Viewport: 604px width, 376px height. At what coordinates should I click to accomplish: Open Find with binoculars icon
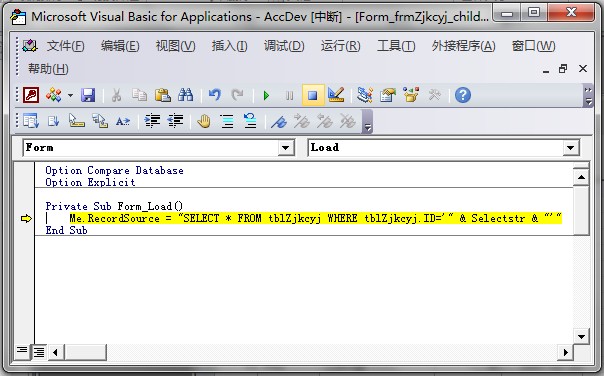click(185, 95)
